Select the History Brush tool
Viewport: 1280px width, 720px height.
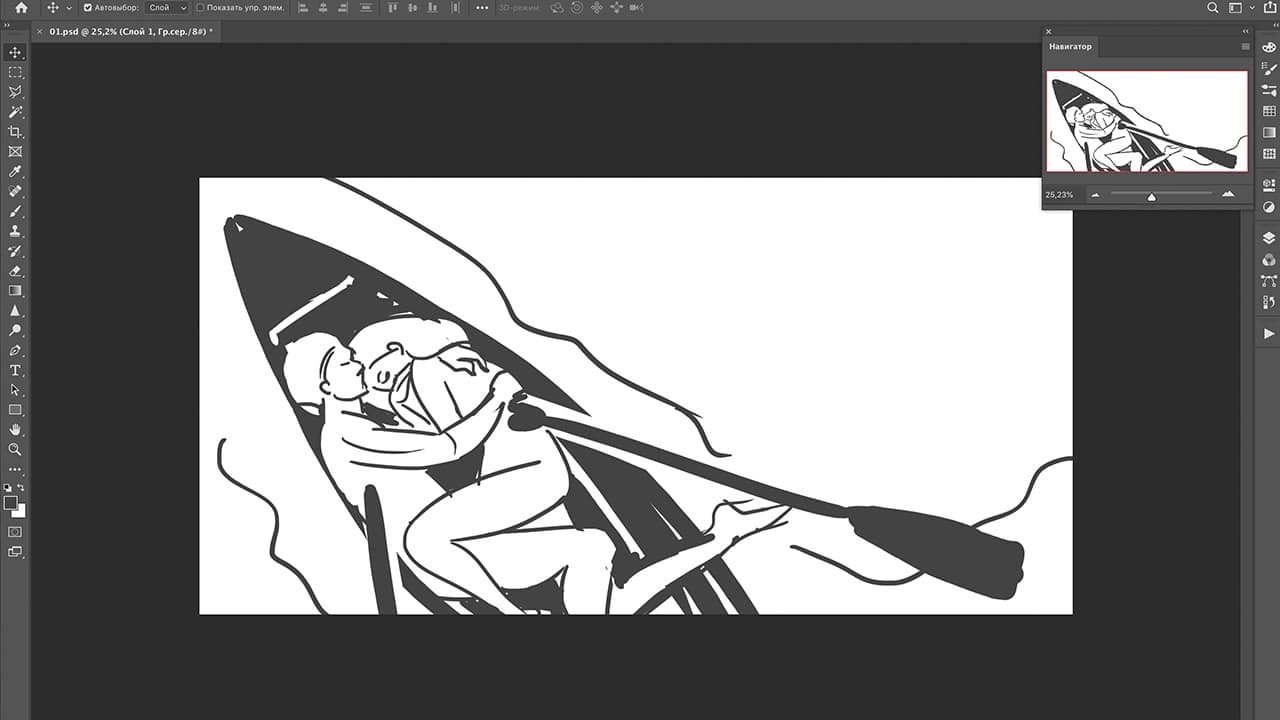pos(15,251)
